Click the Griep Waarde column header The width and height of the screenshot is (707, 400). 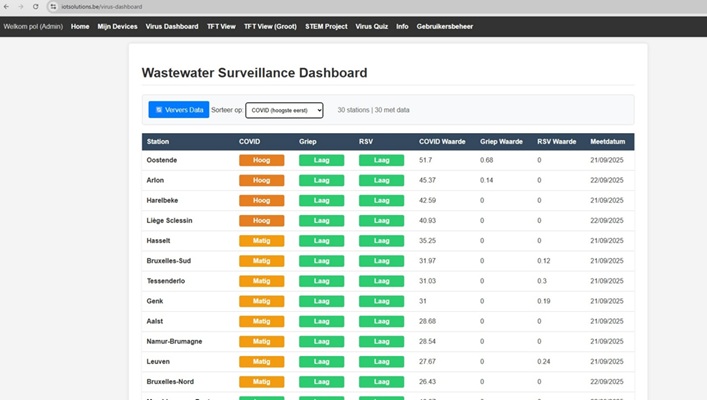(x=501, y=142)
